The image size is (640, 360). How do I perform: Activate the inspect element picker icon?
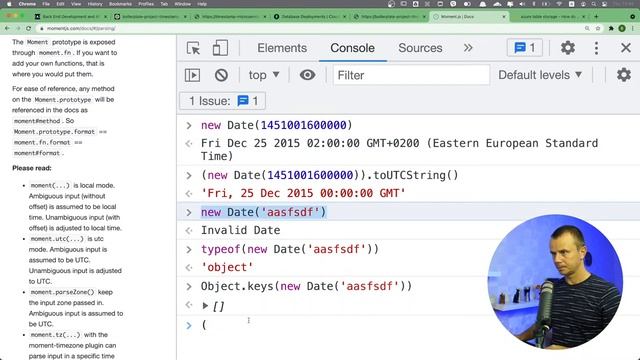point(193,48)
